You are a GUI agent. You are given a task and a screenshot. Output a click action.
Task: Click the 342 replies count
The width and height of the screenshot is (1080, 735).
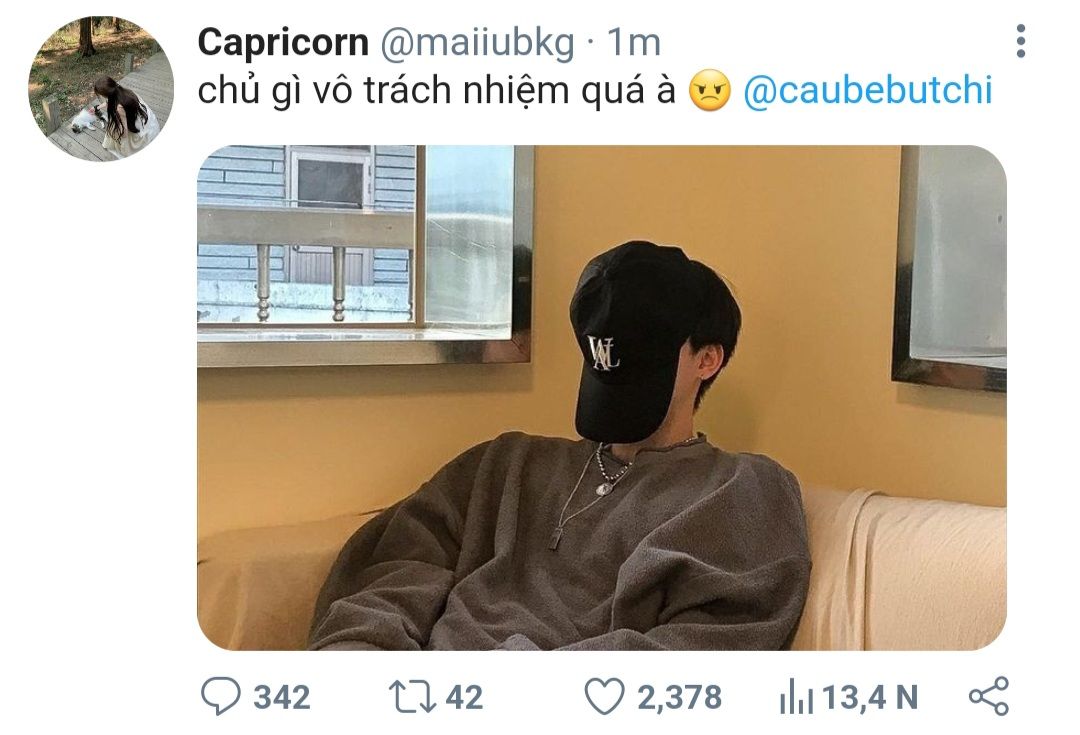[x=282, y=697]
